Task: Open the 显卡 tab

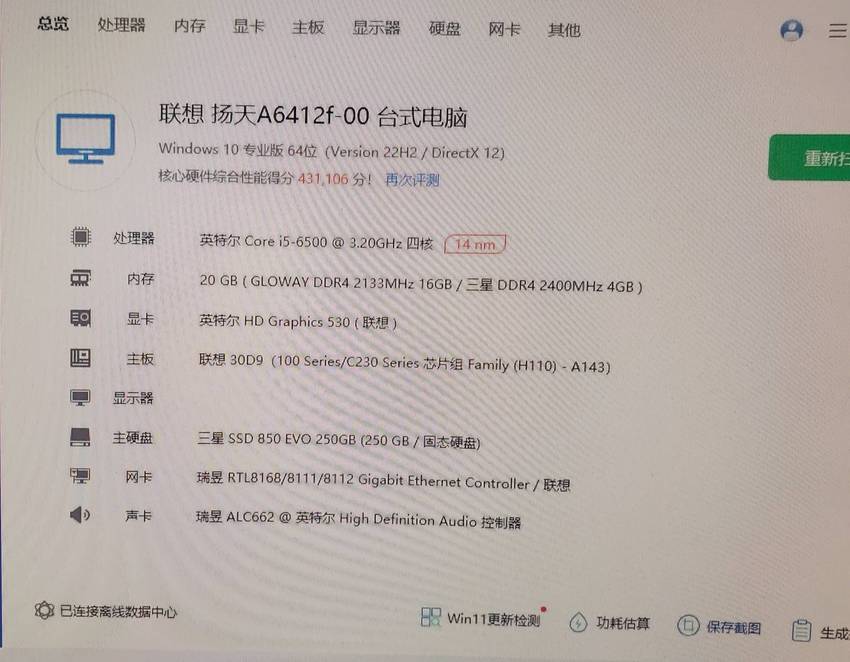Action: pyautogui.click(x=248, y=26)
